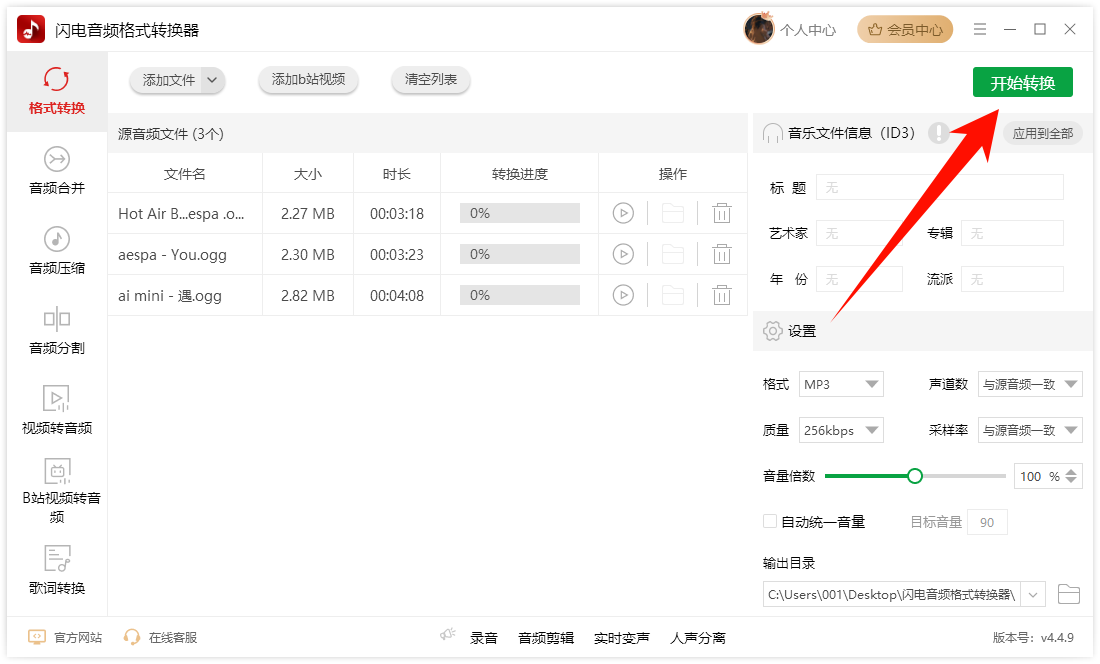Open output folder for Hot Air ballad file
Screen dimensions: 1100x664
tap(673, 213)
